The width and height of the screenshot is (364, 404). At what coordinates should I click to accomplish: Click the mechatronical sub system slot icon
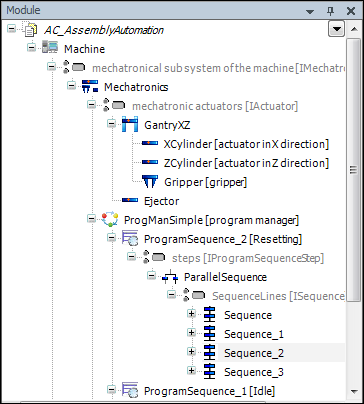coord(74,67)
